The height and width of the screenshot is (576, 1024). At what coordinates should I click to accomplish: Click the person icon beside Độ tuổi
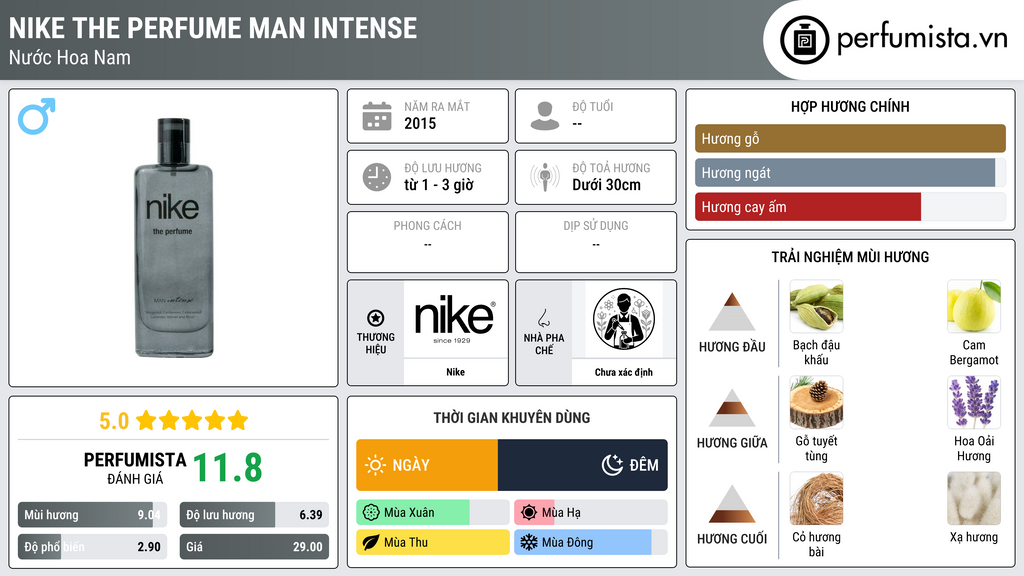[545, 116]
